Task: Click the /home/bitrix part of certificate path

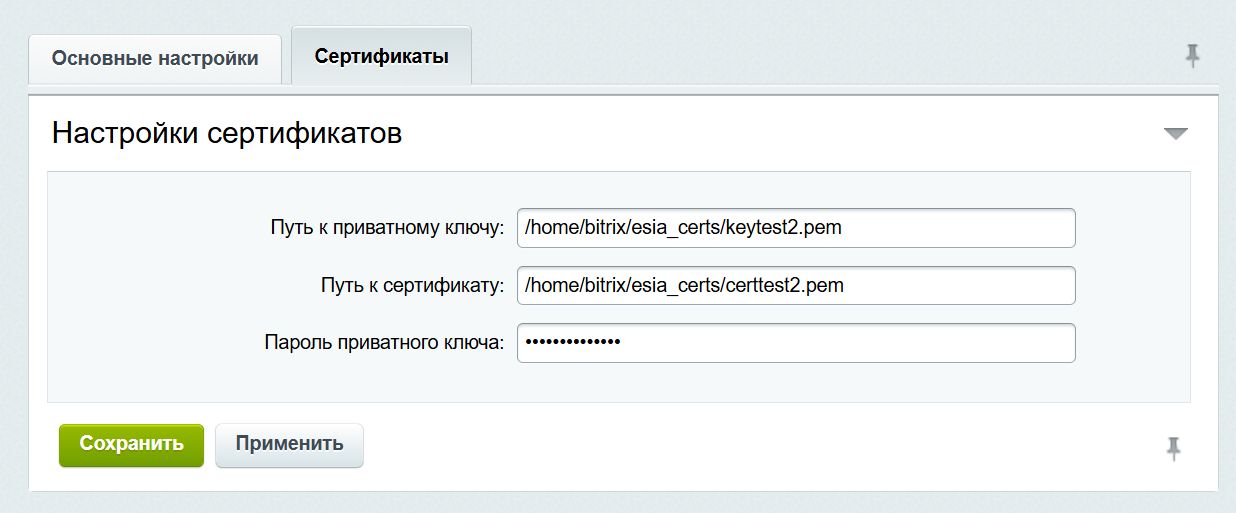Action: (574, 286)
